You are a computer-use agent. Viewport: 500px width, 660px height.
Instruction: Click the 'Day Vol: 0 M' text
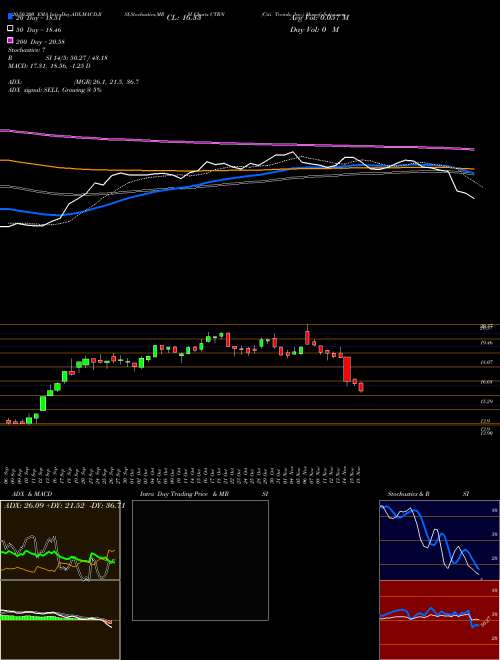(x=314, y=29)
